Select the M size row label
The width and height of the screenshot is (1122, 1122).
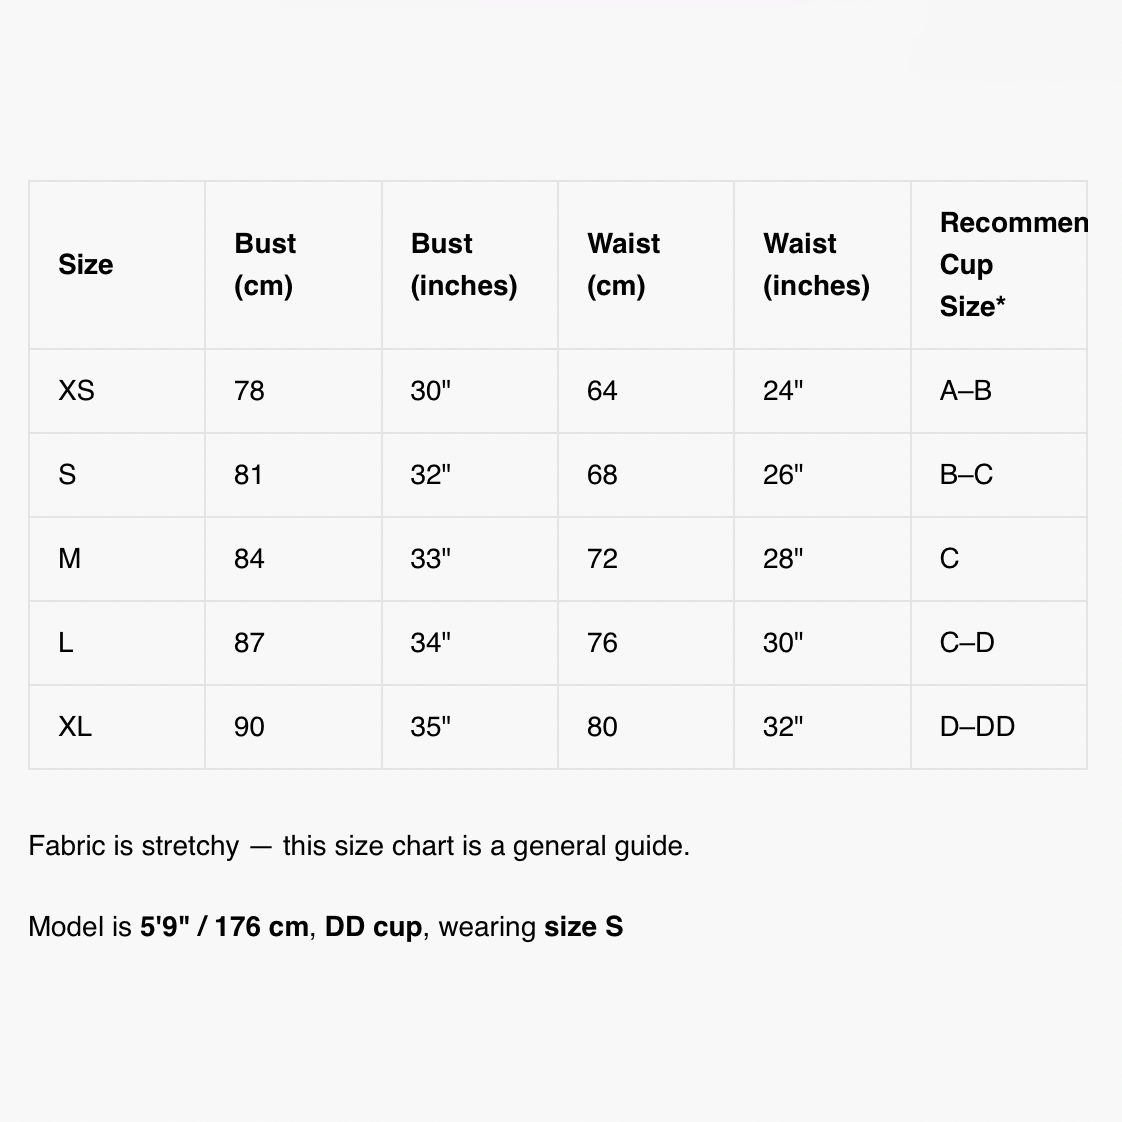pyautogui.click(x=69, y=559)
